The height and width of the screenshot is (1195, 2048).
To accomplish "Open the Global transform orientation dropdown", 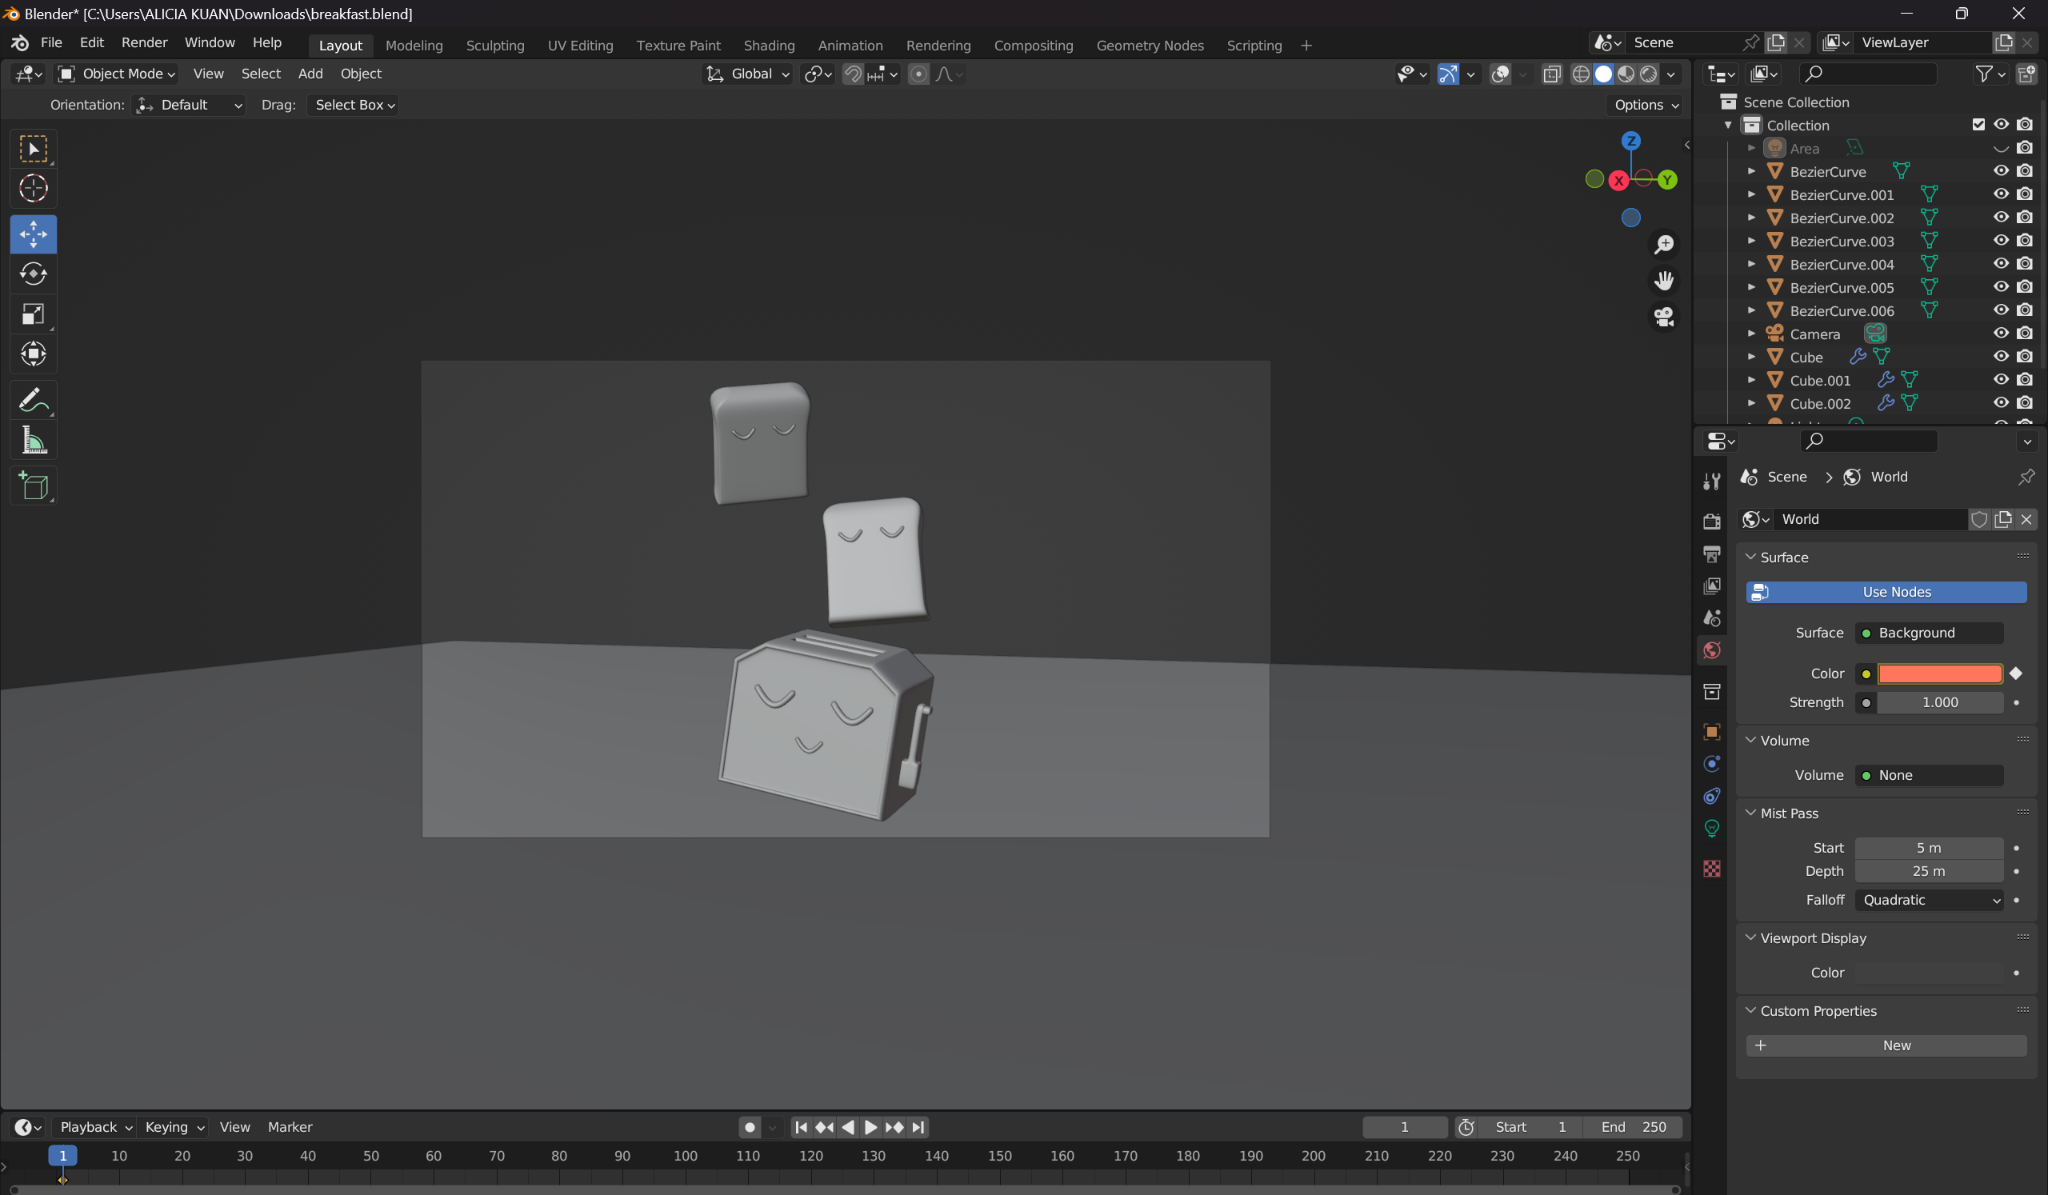I will point(748,74).
